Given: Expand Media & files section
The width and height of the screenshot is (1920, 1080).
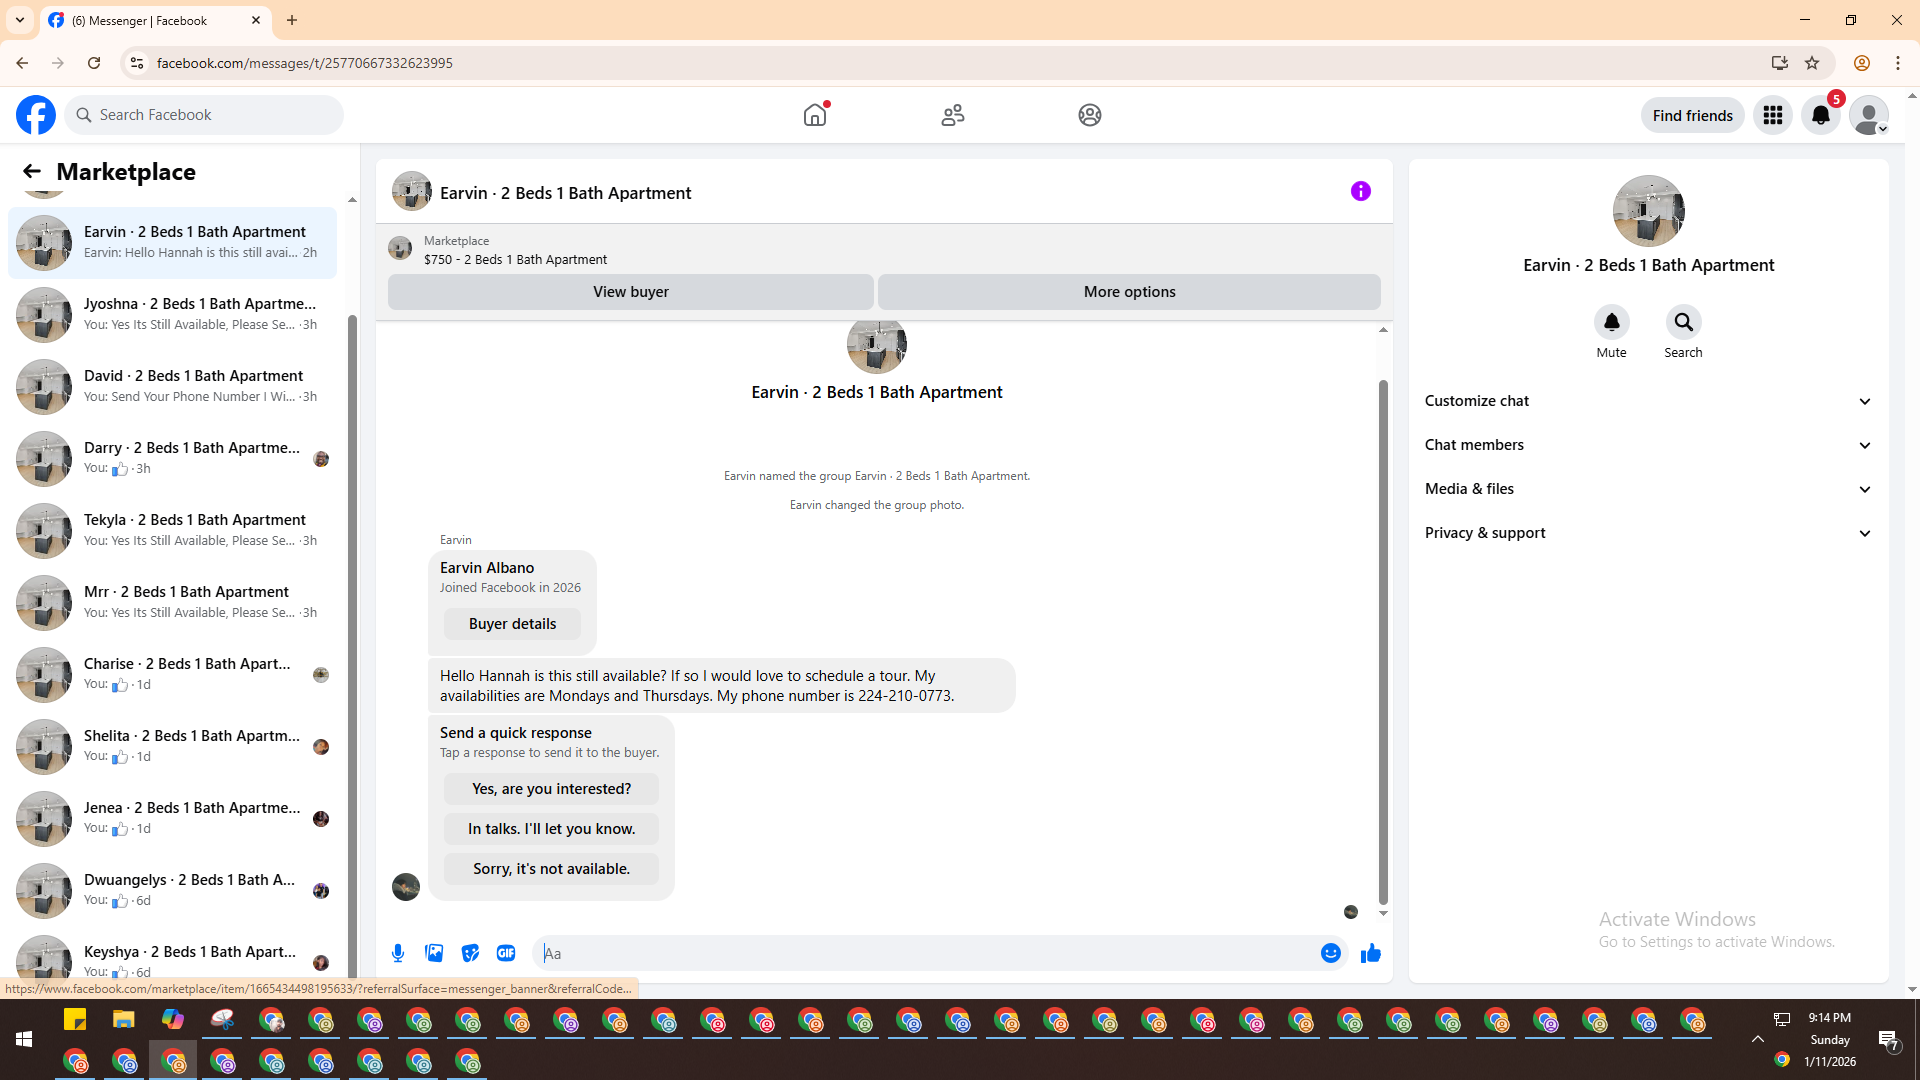Looking at the screenshot, I should [1649, 489].
